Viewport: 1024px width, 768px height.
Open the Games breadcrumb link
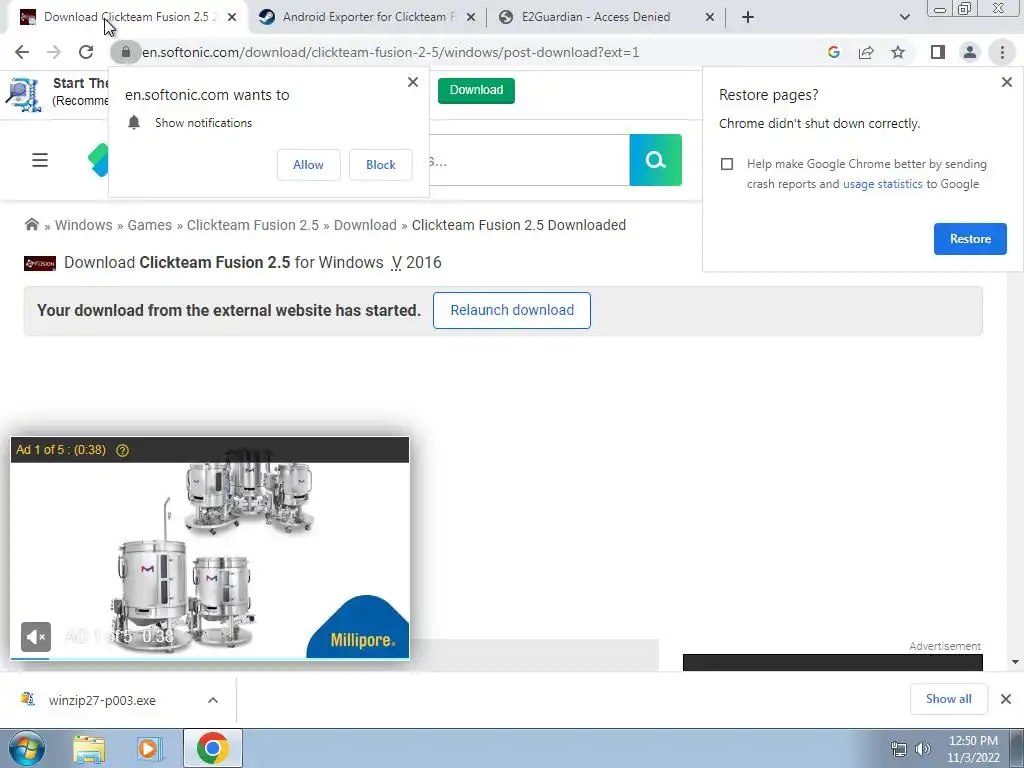click(x=150, y=225)
